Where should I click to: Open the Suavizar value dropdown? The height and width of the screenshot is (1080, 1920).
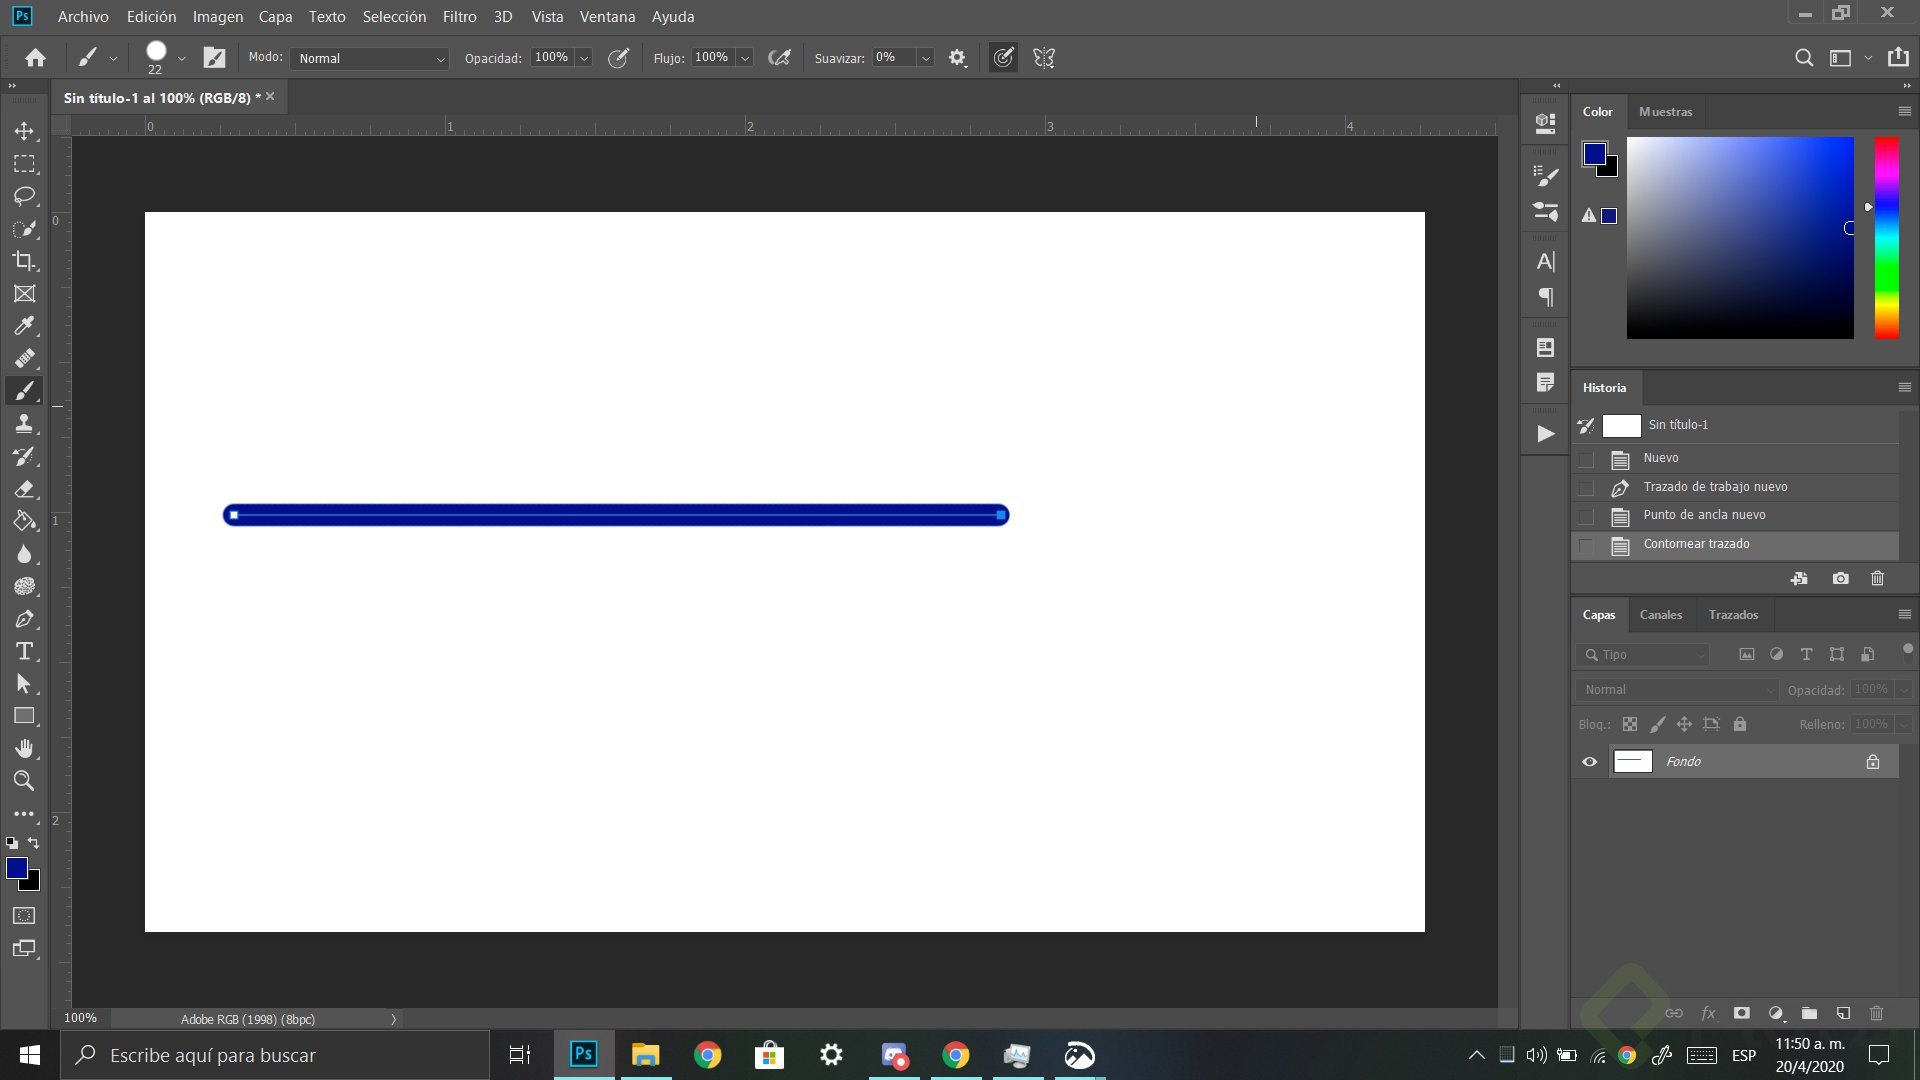coord(926,58)
